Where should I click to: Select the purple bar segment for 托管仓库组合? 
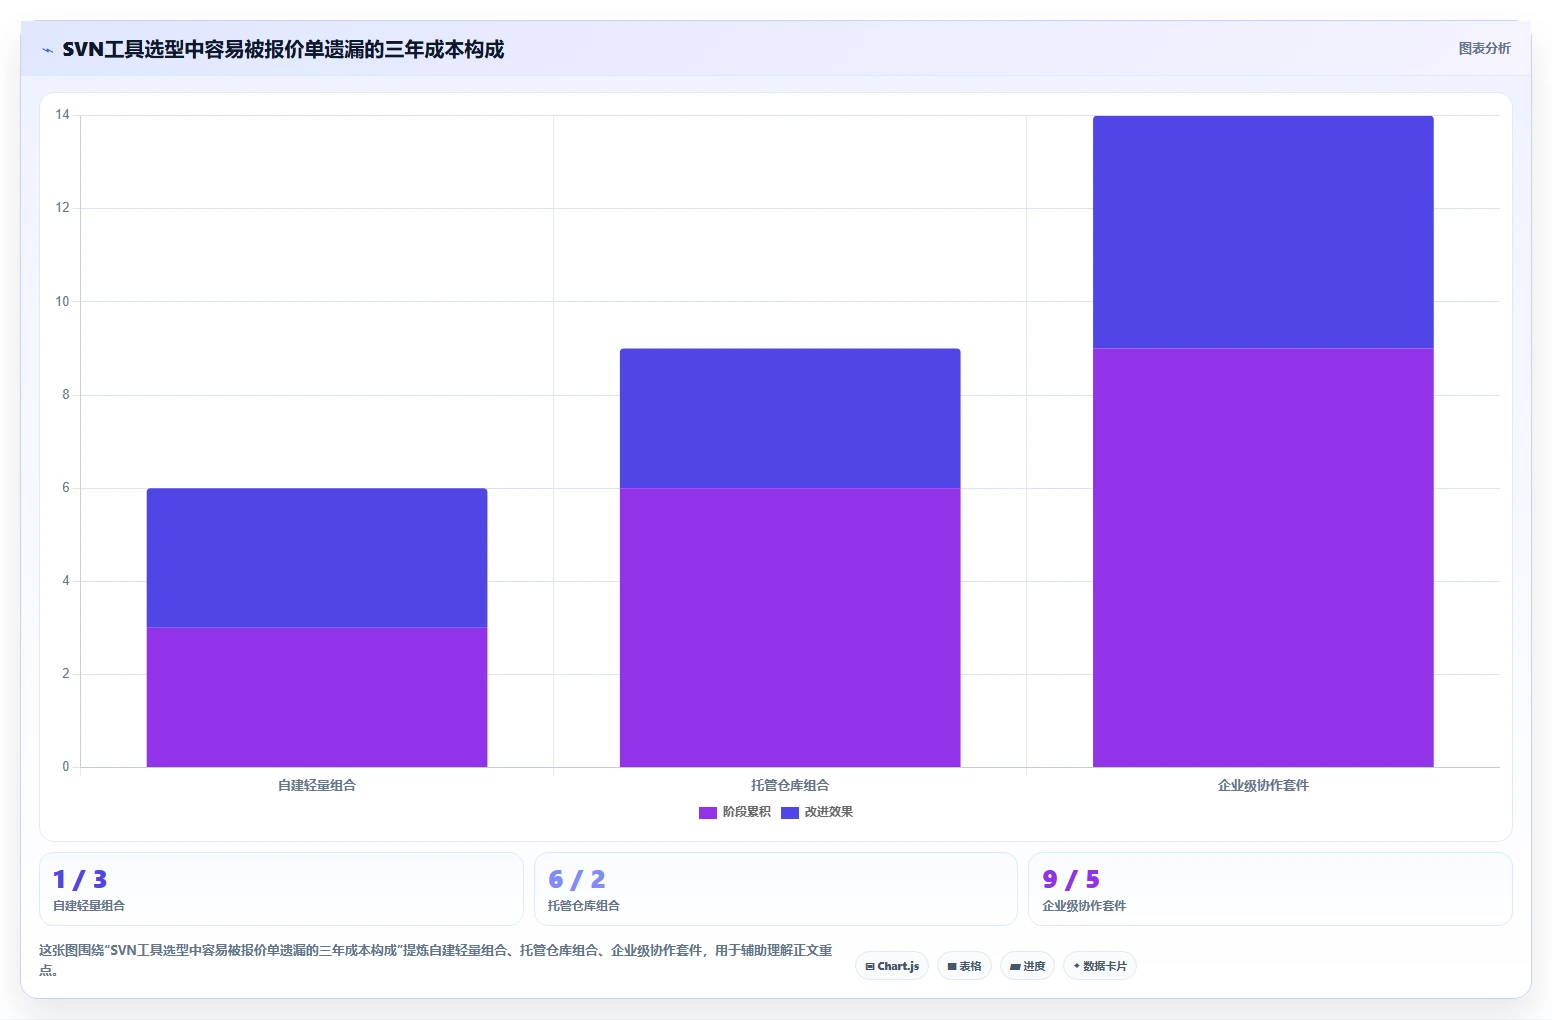[790, 627]
